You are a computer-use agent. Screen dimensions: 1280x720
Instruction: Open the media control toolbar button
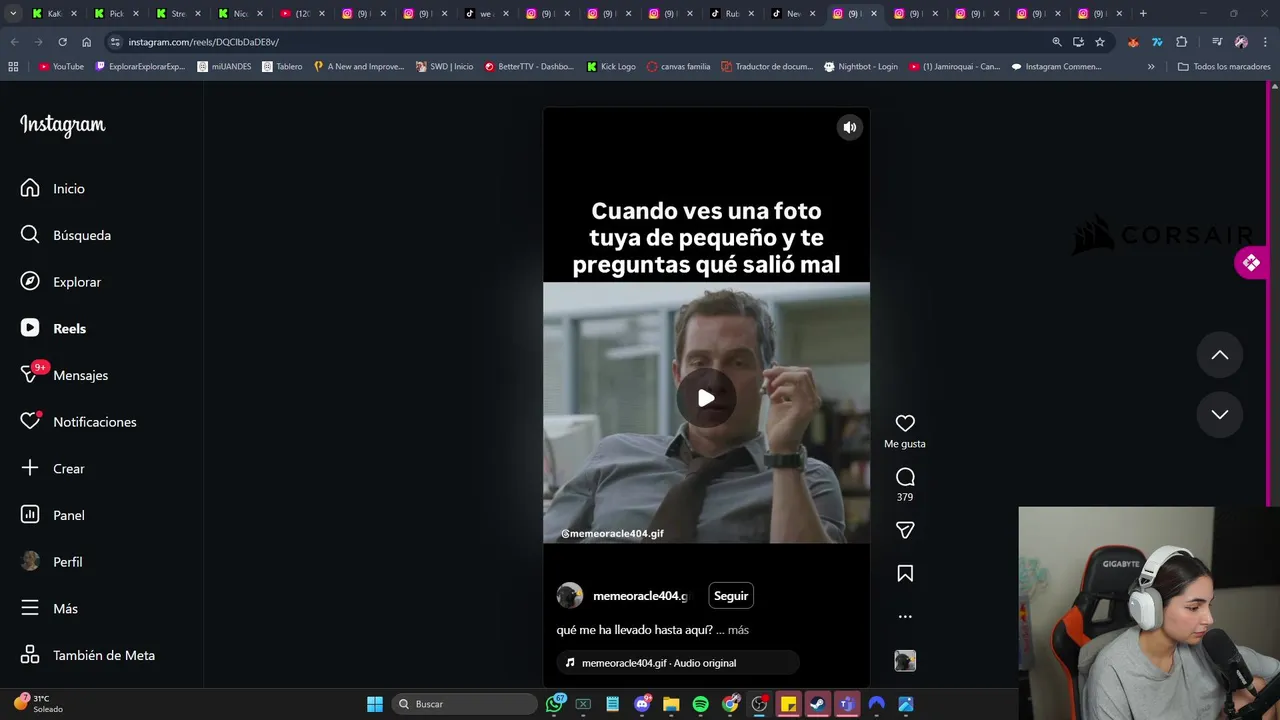(1217, 42)
